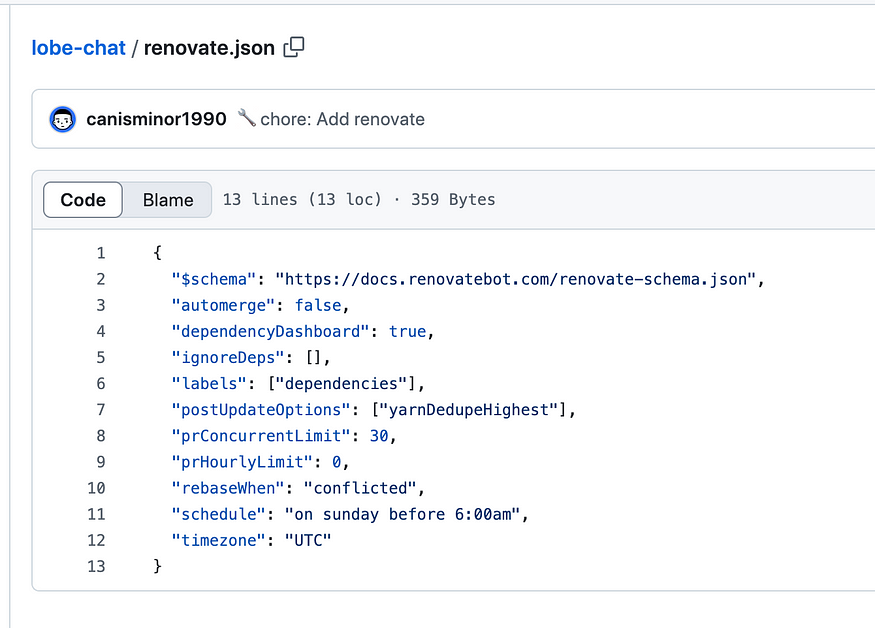Screen dimensions: 875x628
Task: Select line number 11
Action: click(x=96, y=514)
